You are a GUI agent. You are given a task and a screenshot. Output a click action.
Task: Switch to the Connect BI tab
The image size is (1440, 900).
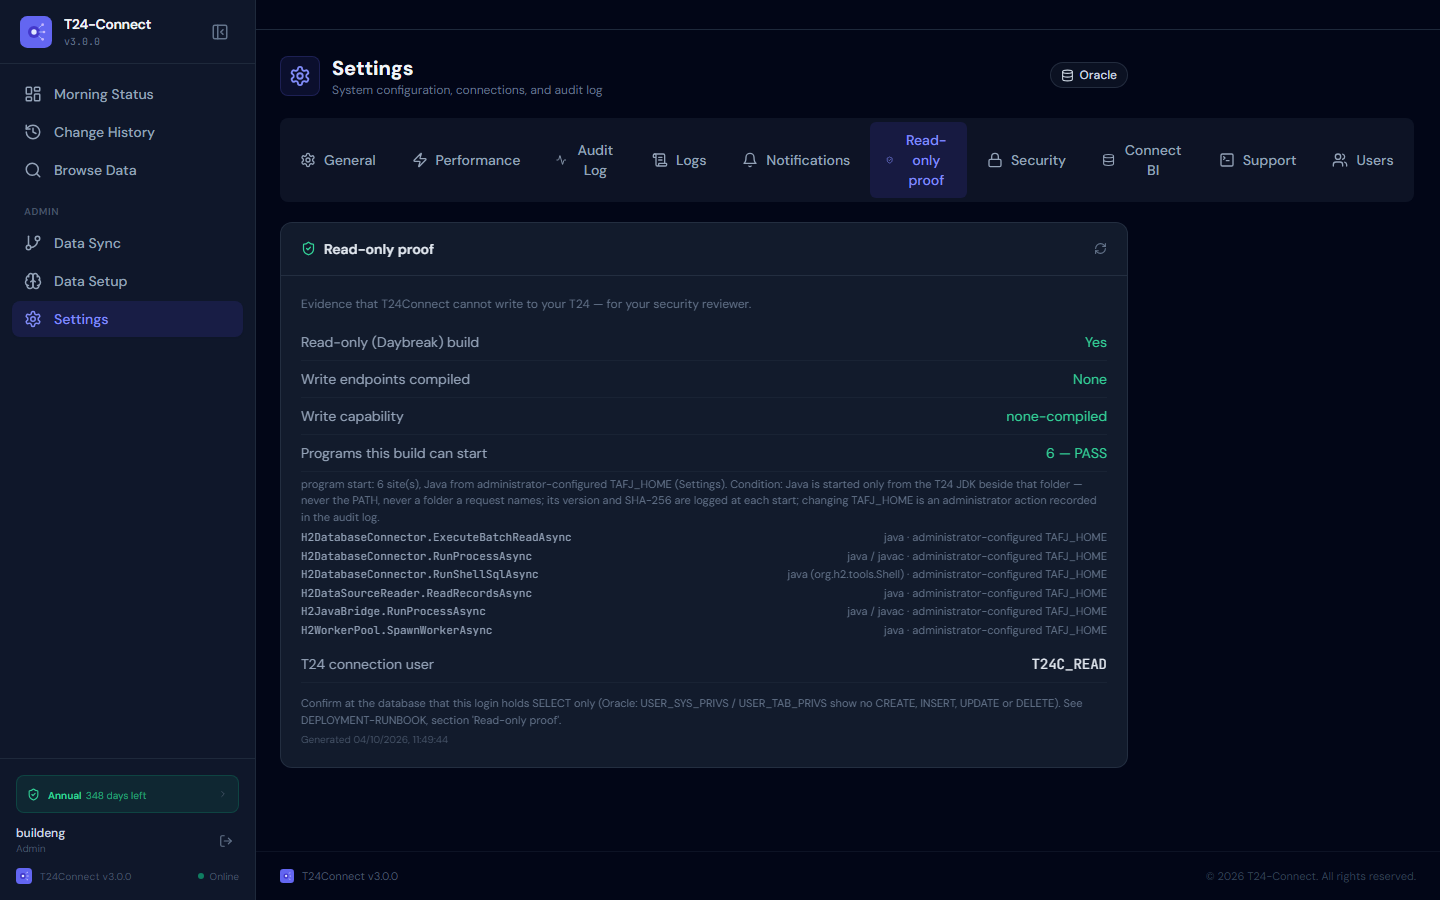(x=1142, y=160)
